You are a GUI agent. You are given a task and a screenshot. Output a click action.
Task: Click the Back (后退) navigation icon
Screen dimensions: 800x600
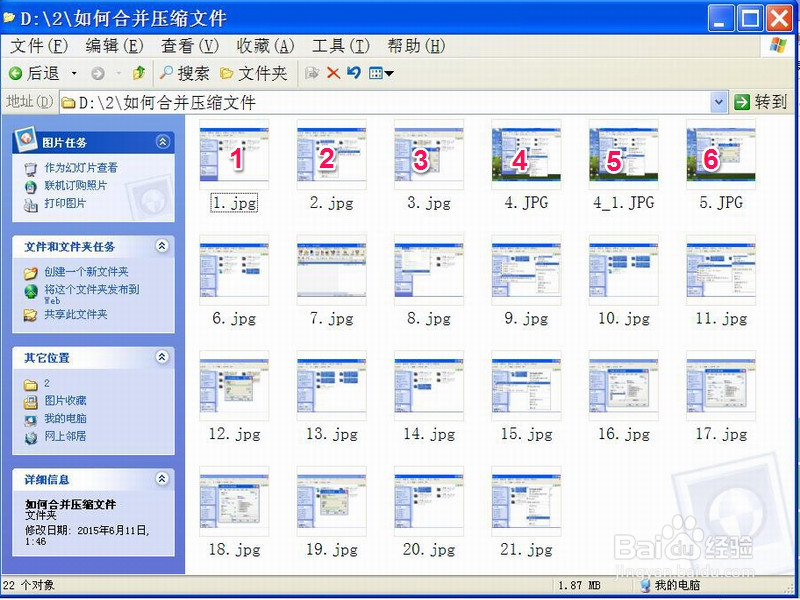click(x=14, y=74)
